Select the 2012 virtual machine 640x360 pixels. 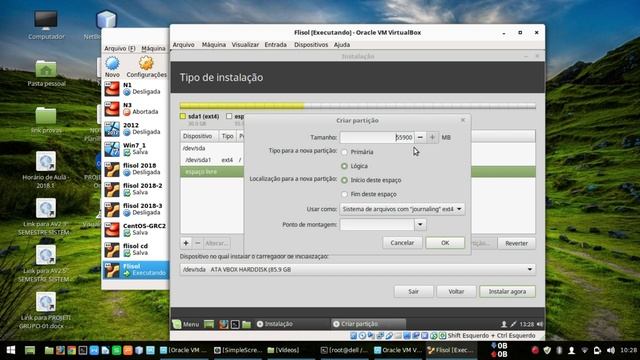pyautogui.click(x=136, y=129)
